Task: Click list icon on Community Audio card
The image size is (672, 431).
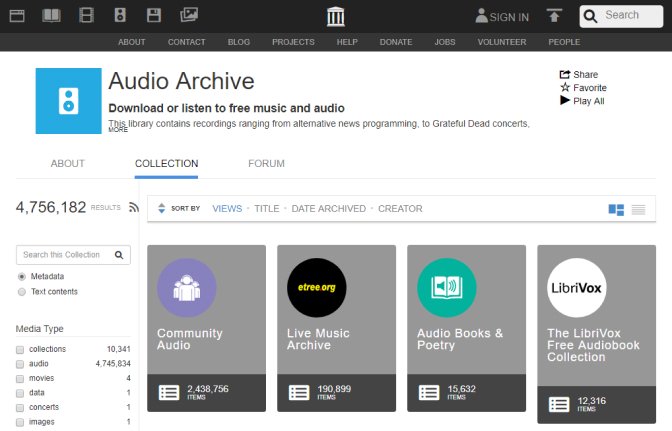Action: coord(169,392)
